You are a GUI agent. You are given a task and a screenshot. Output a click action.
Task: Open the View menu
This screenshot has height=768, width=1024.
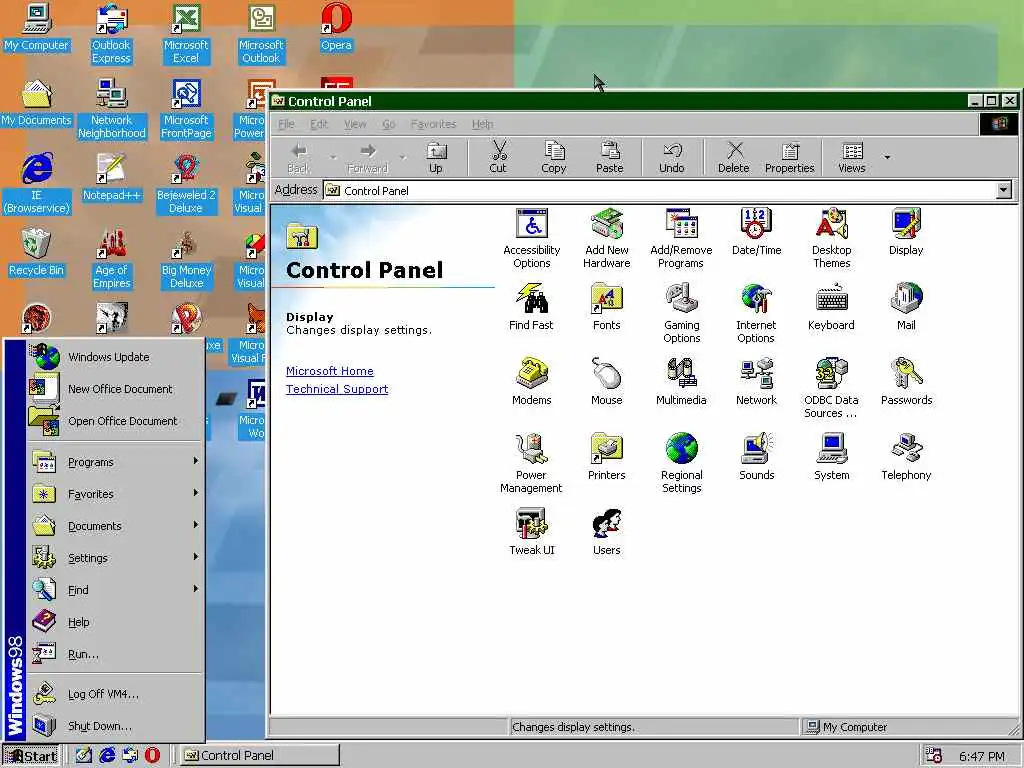[355, 124]
